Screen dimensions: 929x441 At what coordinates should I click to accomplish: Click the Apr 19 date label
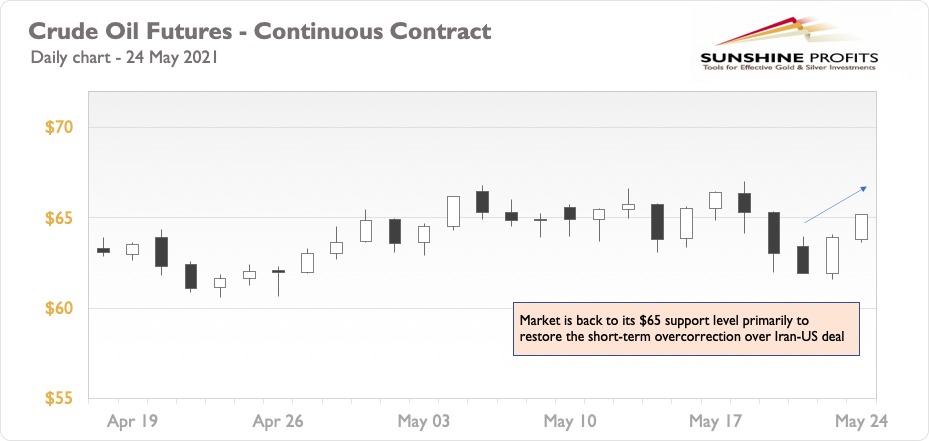coord(133,421)
